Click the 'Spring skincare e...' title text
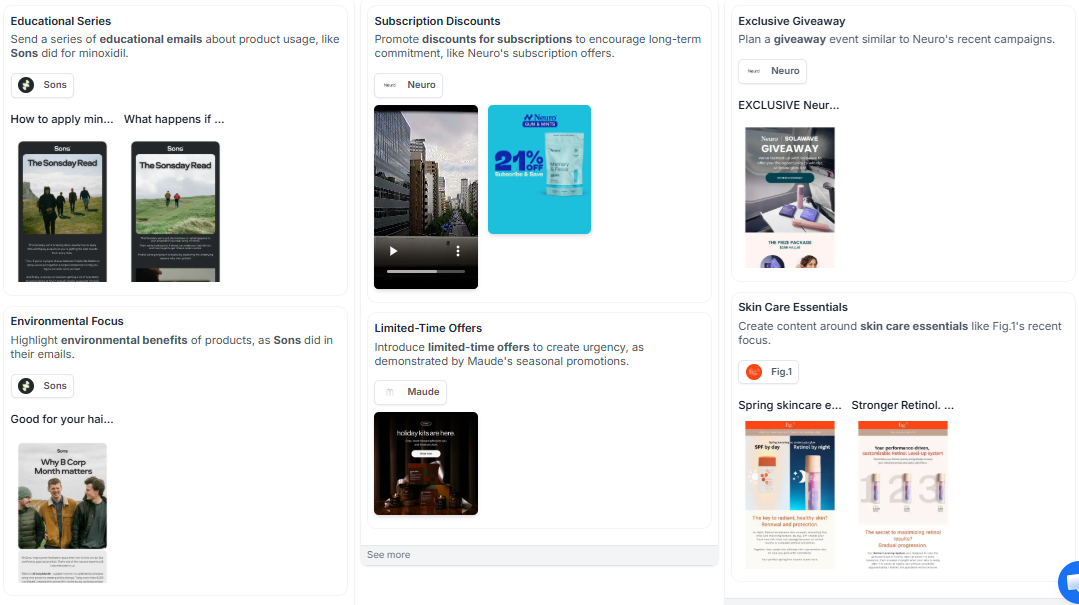Viewport: 1079px width, 605px height. pos(790,405)
